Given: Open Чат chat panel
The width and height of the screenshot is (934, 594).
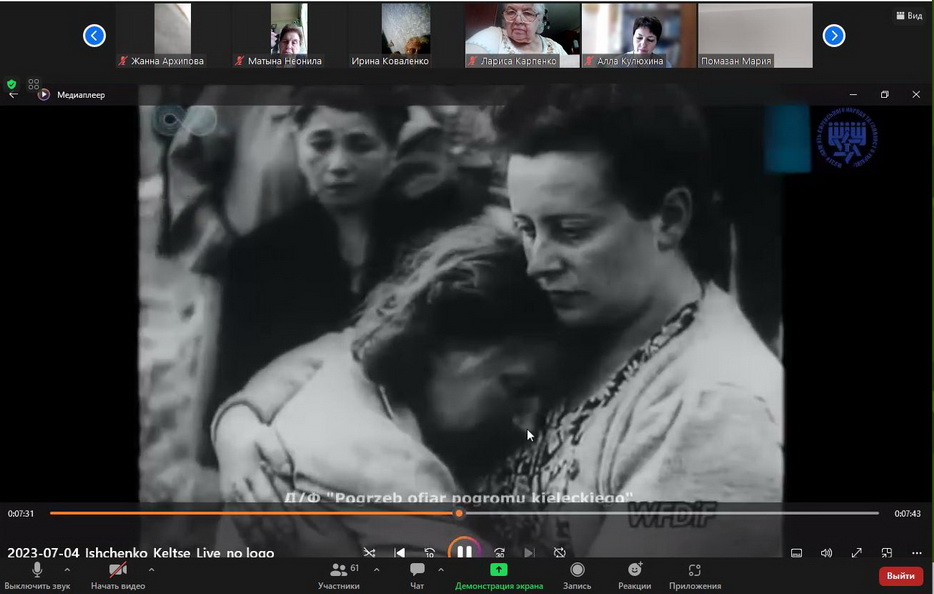Looking at the screenshot, I should [417, 576].
